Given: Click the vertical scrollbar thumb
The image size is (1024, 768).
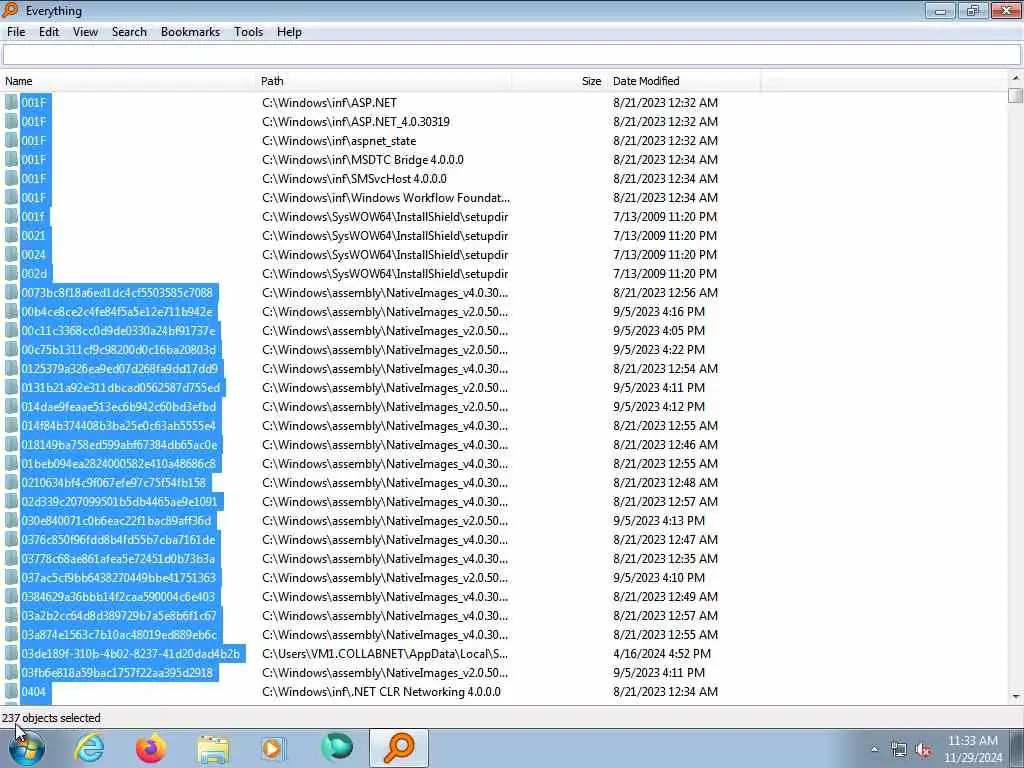Looking at the screenshot, I should click(x=1015, y=95).
